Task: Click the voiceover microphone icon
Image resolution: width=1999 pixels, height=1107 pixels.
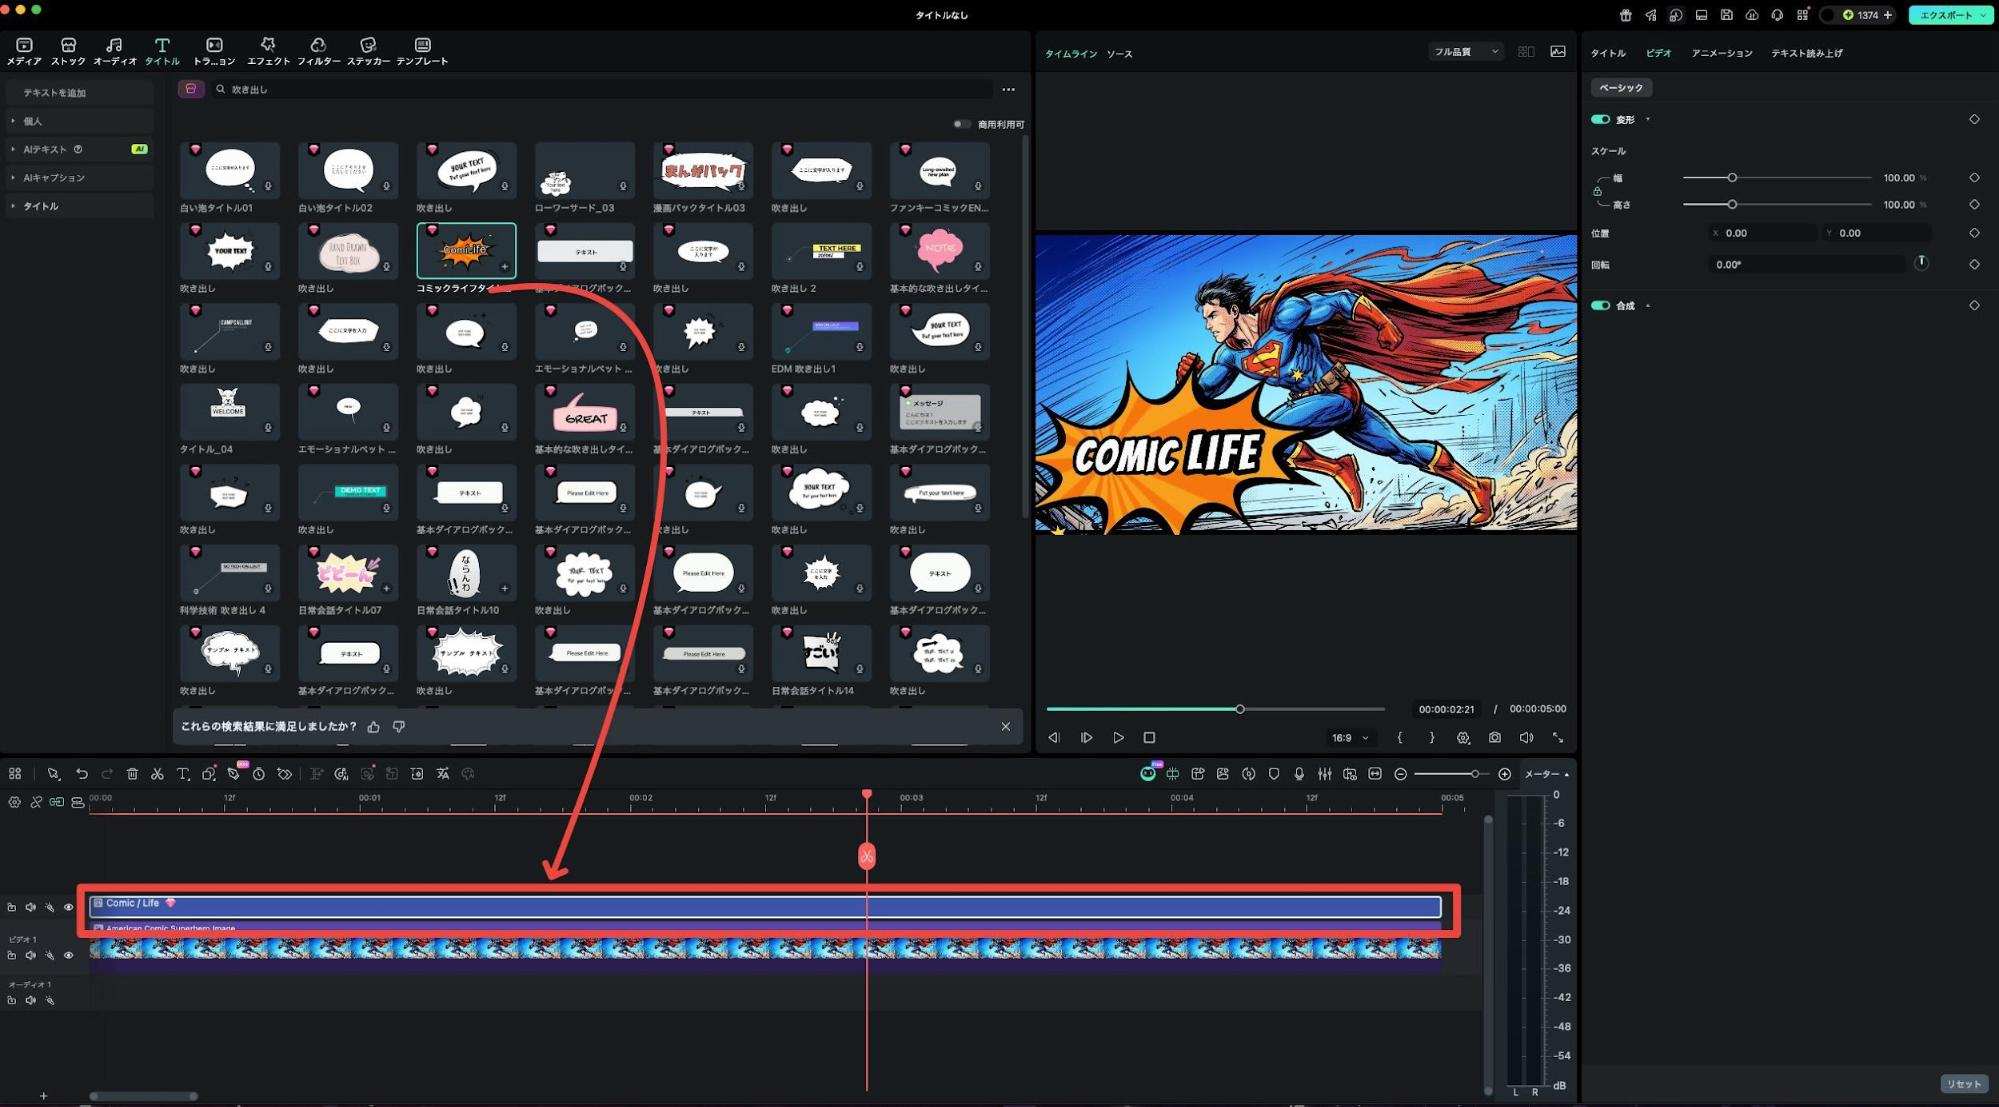Action: tap(1299, 774)
